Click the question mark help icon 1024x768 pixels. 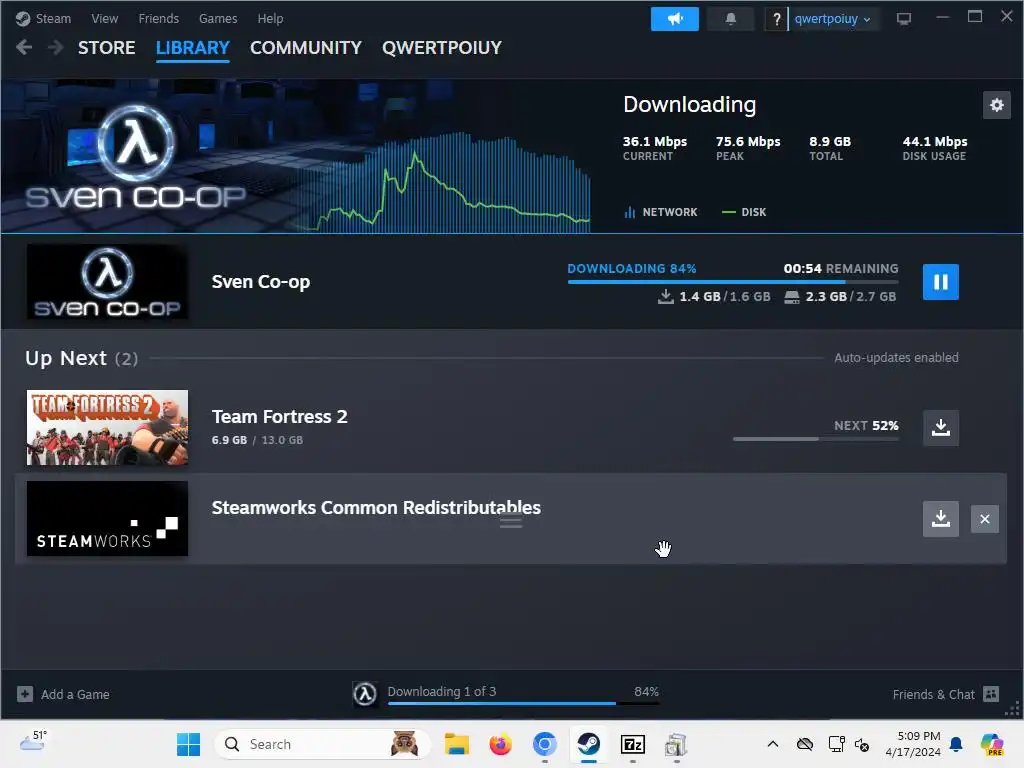tap(776, 20)
